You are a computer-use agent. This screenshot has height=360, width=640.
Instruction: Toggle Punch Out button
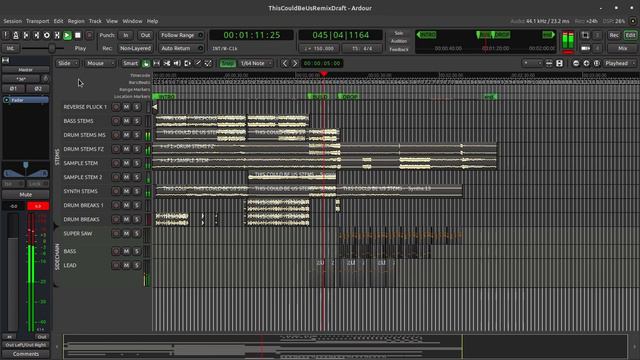[145, 36]
